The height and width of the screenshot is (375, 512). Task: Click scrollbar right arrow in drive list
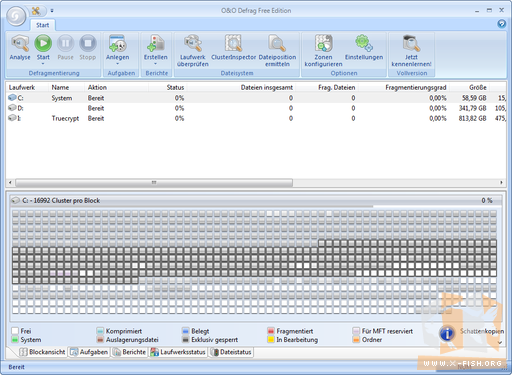coord(501,183)
